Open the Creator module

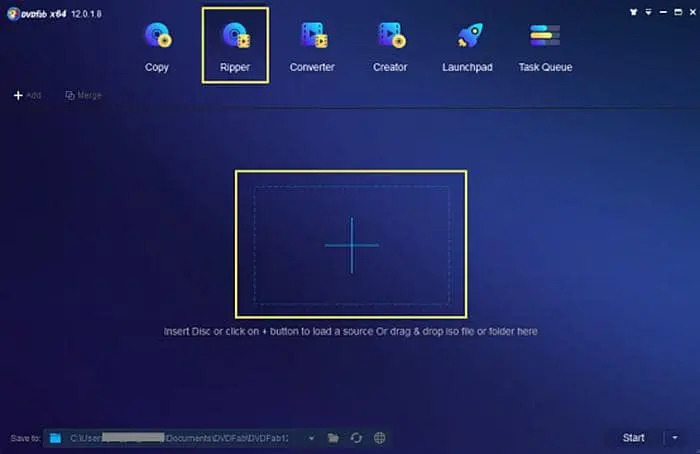(390, 46)
